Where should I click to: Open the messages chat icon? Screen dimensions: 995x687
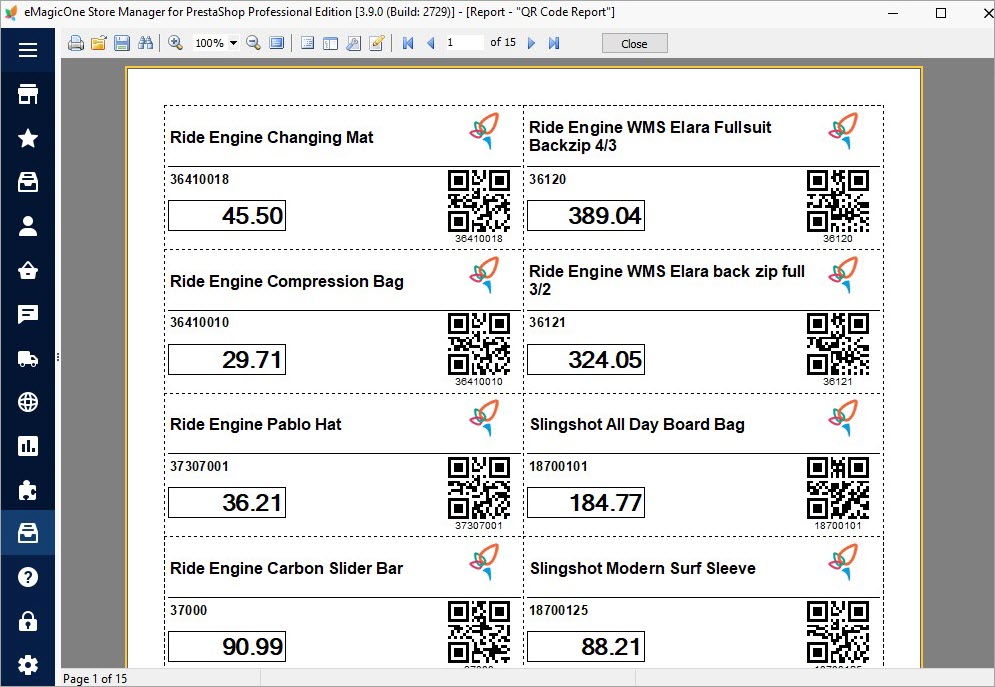tap(28, 315)
